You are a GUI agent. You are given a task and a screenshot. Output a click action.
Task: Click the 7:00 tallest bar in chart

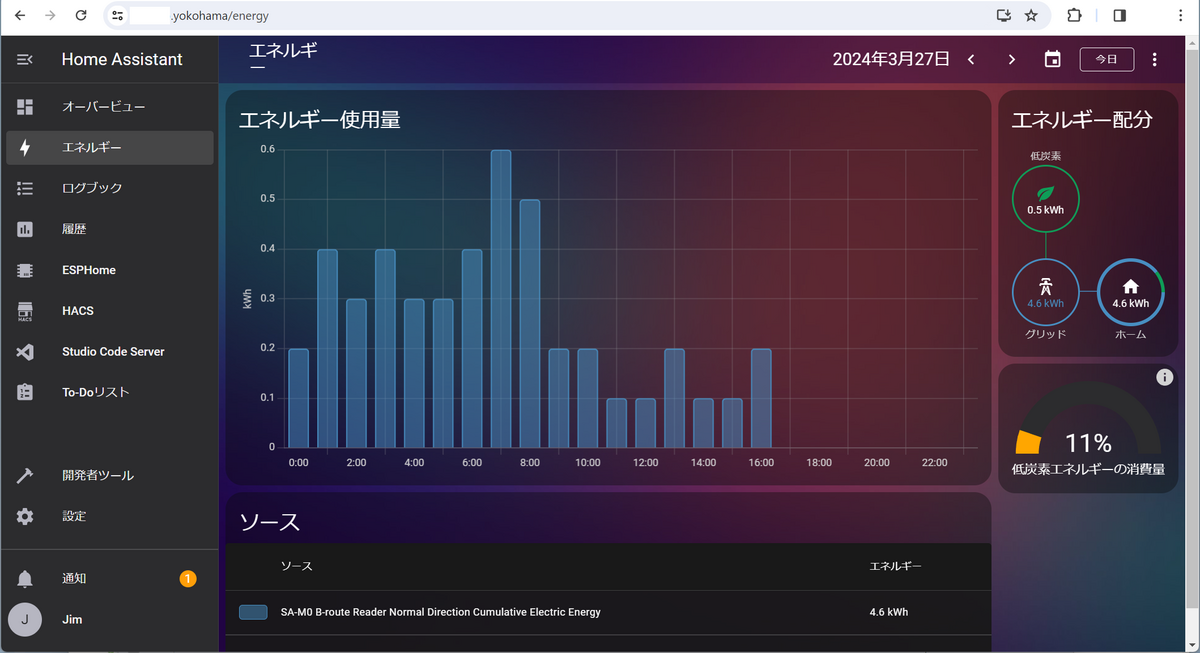[501, 298]
